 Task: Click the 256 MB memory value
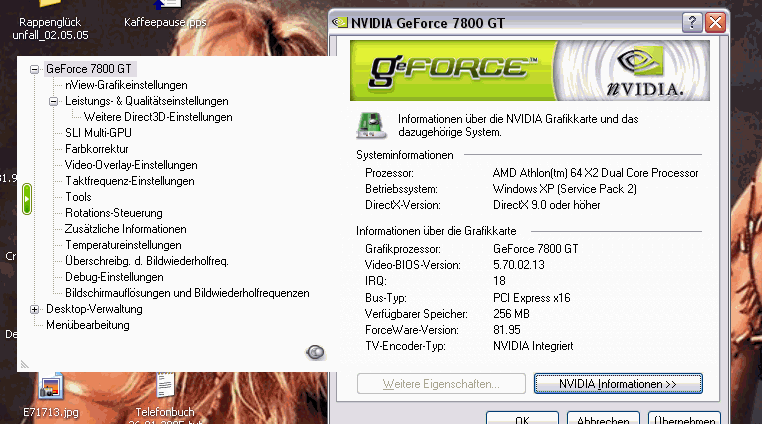[511, 314]
